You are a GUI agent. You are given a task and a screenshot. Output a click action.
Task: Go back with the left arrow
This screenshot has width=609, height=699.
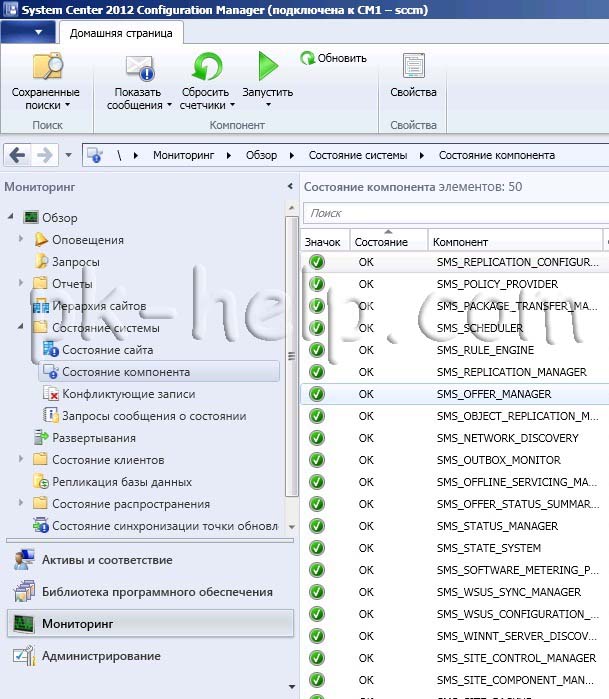point(17,156)
